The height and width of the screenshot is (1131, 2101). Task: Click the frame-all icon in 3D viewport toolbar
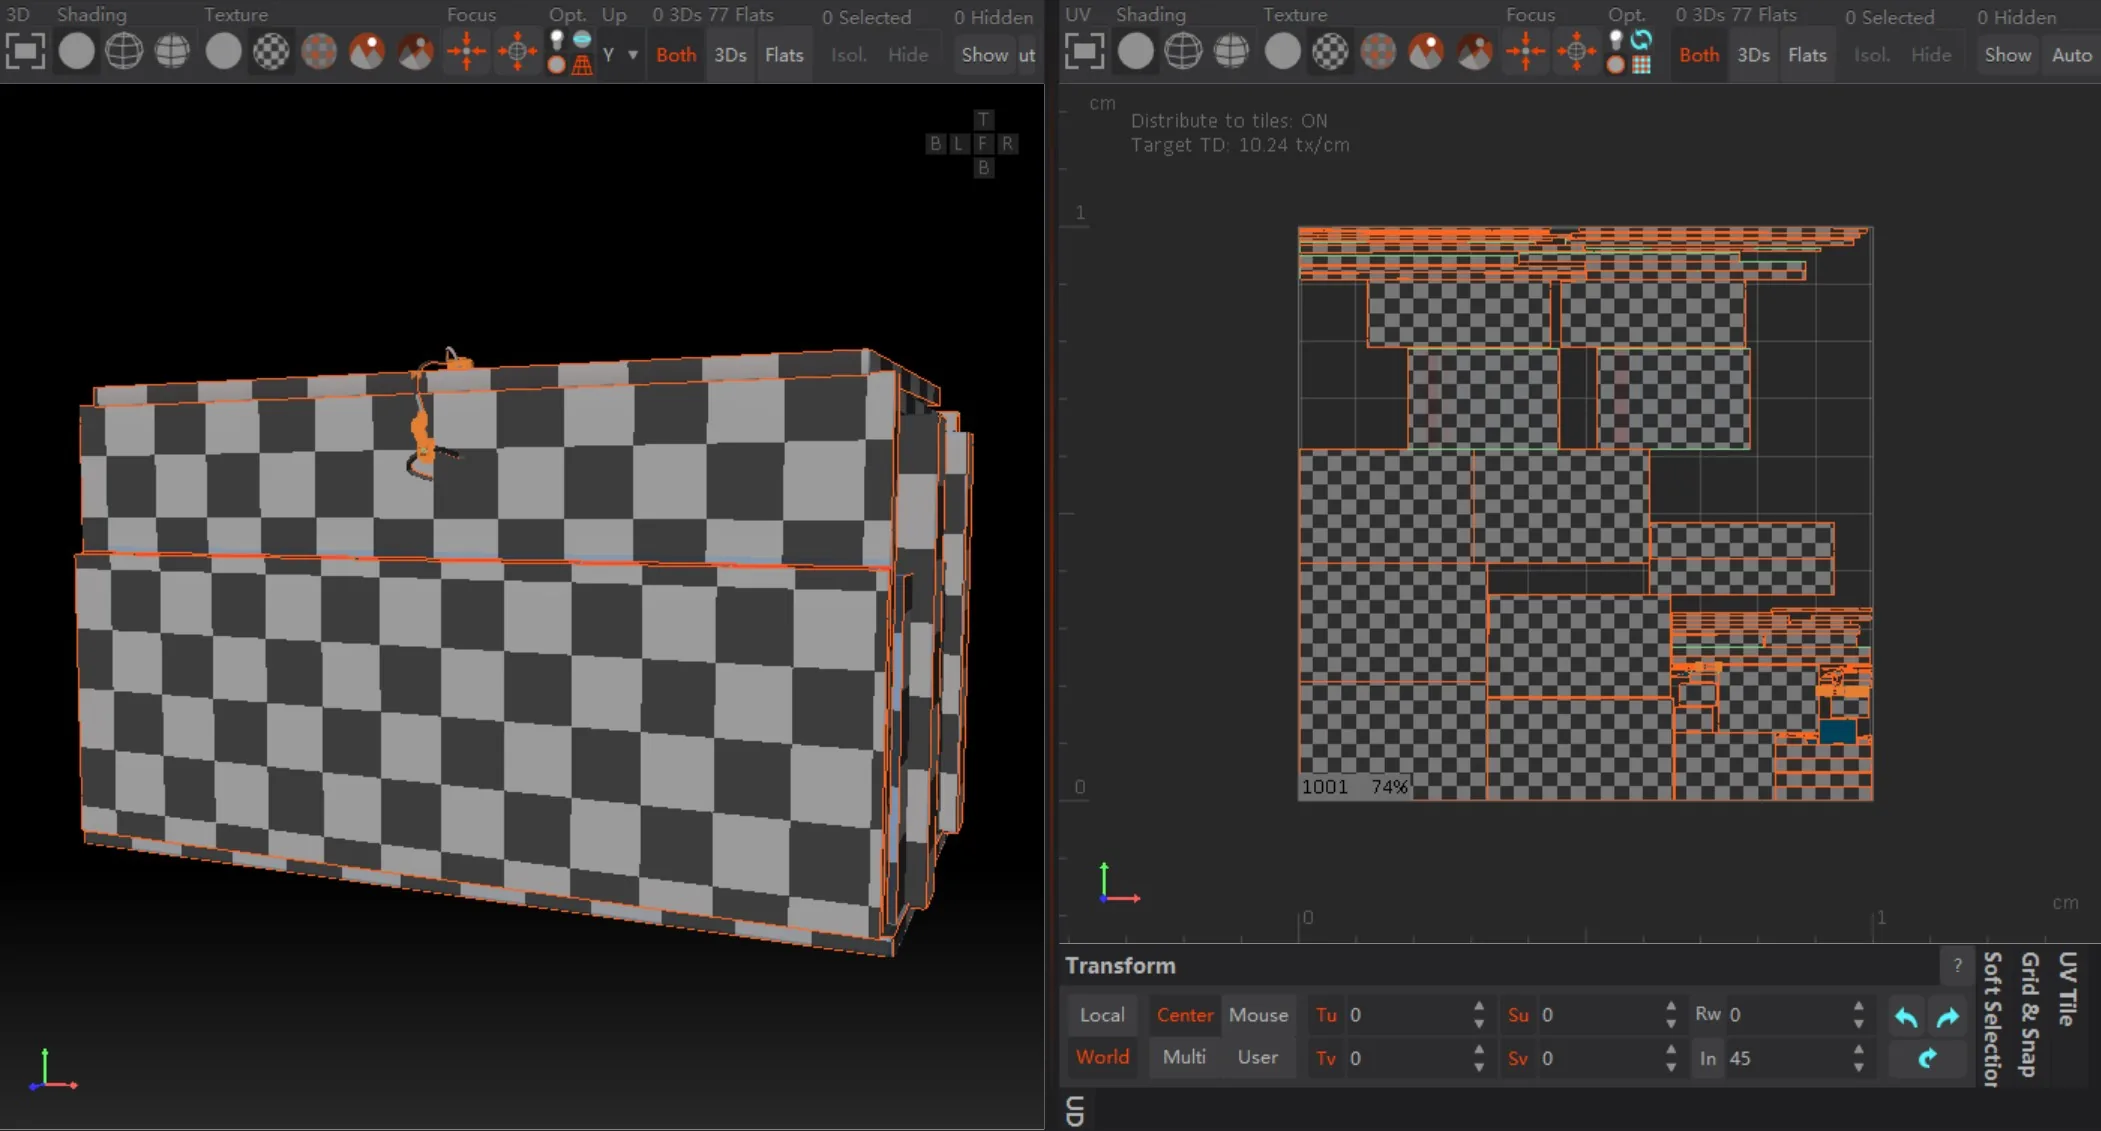pyautogui.click(x=25, y=51)
